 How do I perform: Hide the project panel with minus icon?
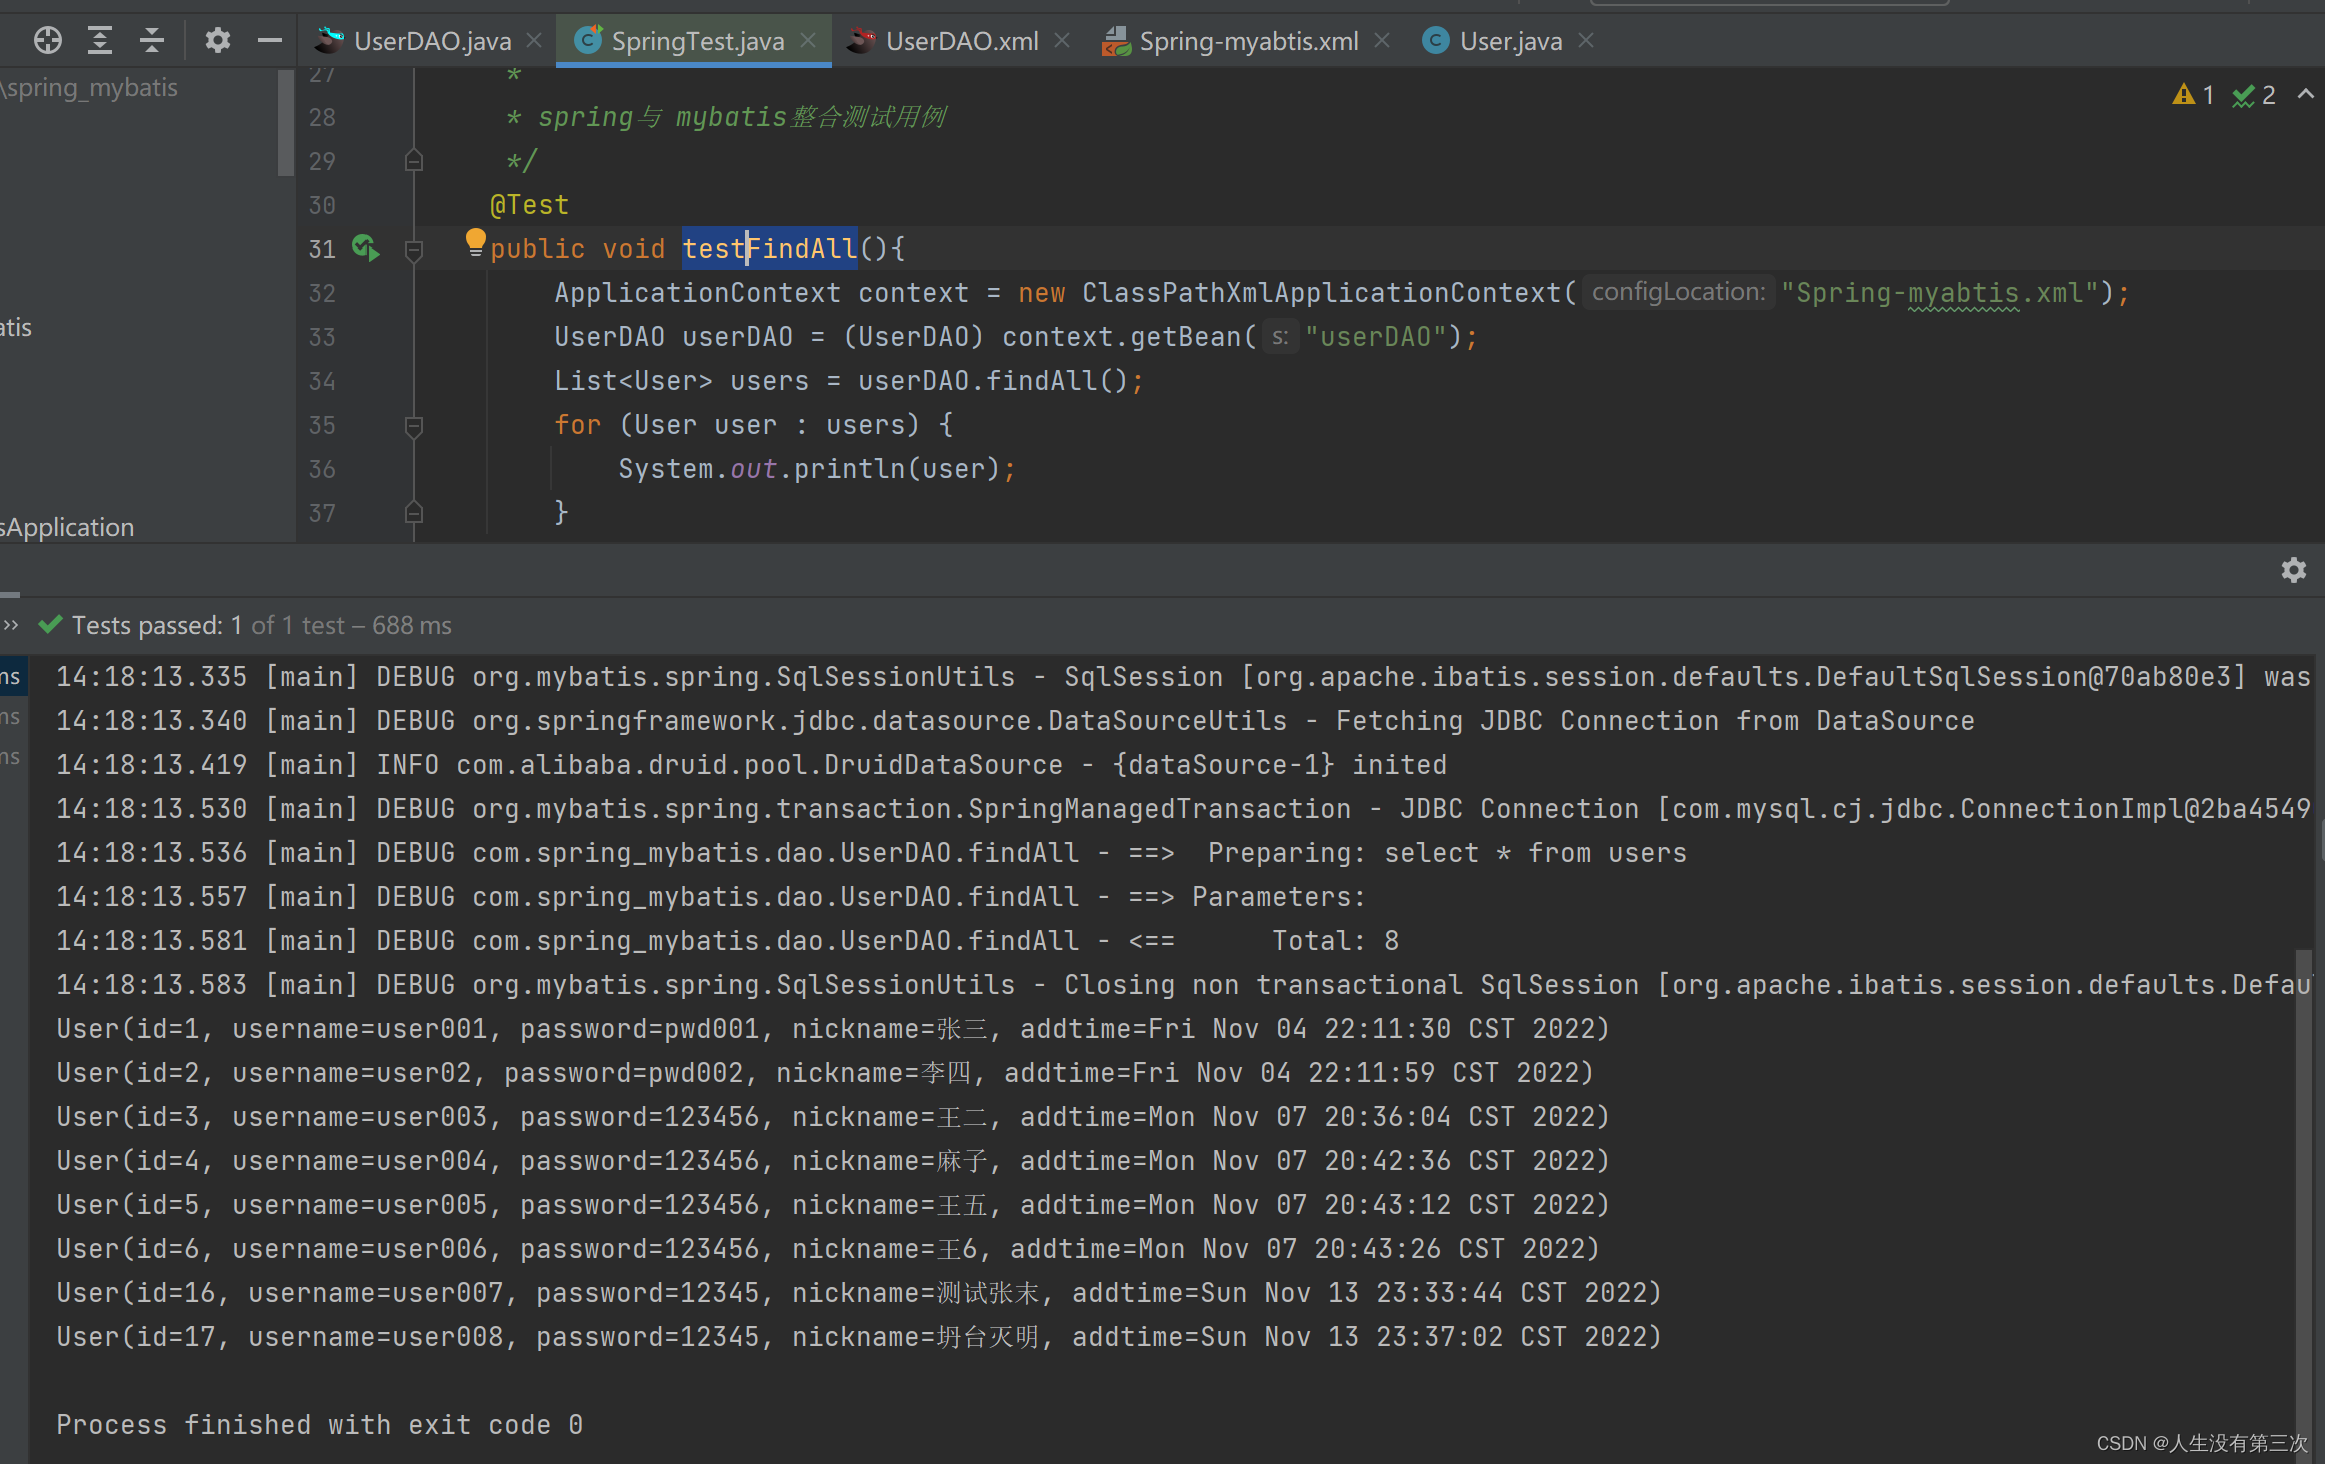coord(269,41)
